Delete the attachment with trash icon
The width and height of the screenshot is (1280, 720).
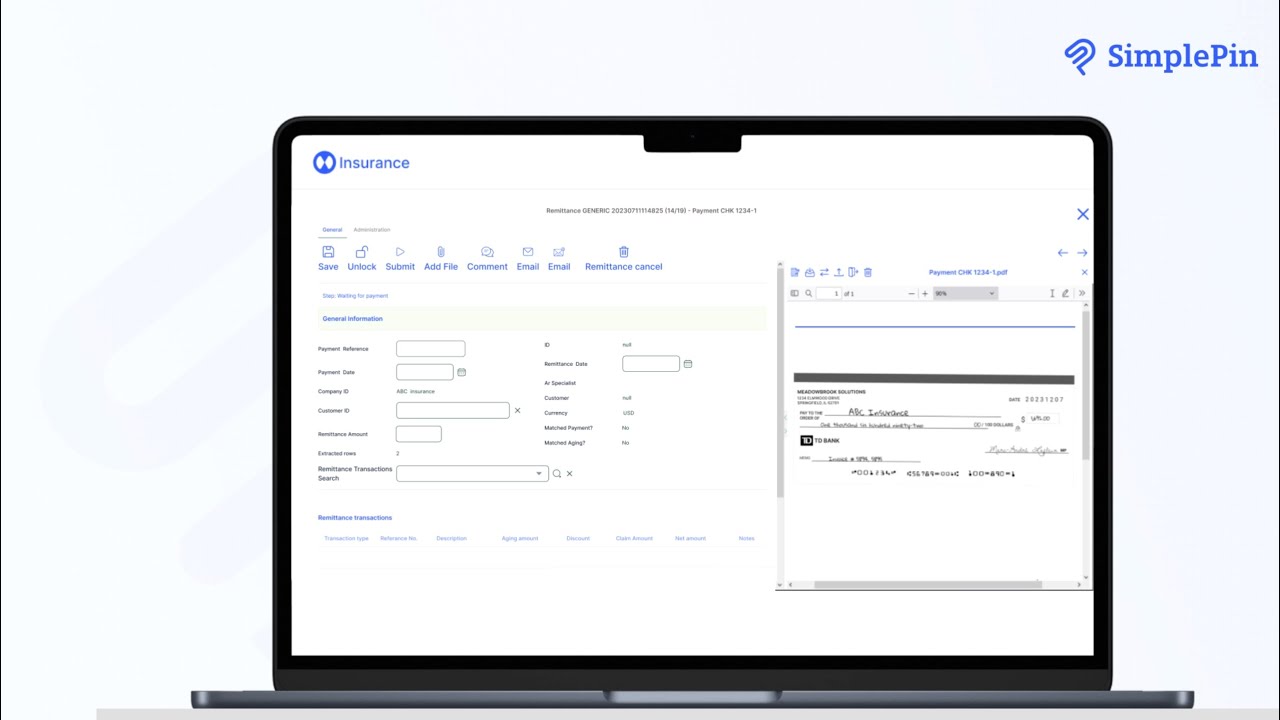pyautogui.click(x=868, y=272)
